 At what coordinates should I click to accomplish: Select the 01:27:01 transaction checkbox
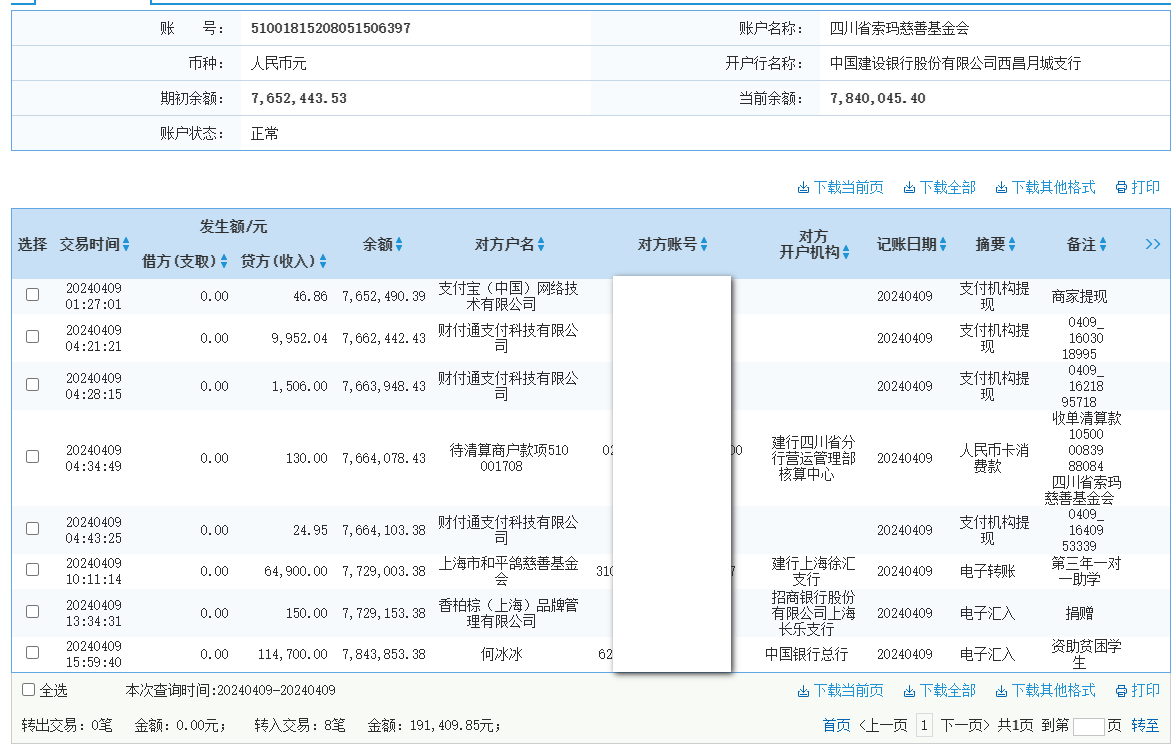point(32,295)
